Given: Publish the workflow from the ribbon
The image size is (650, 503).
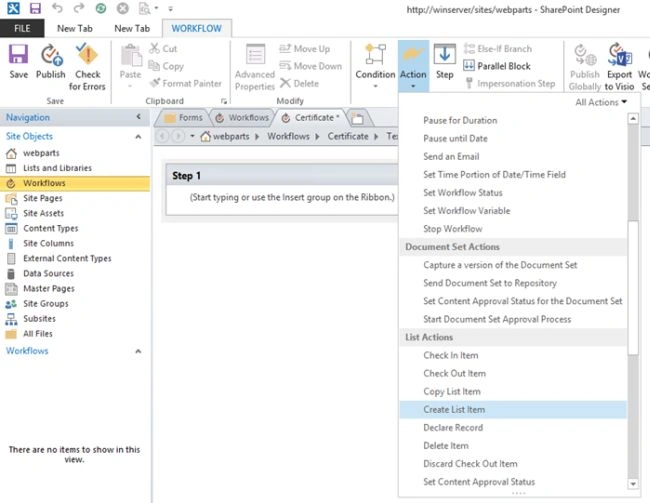Looking at the screenshot, I should coord(51,61).
